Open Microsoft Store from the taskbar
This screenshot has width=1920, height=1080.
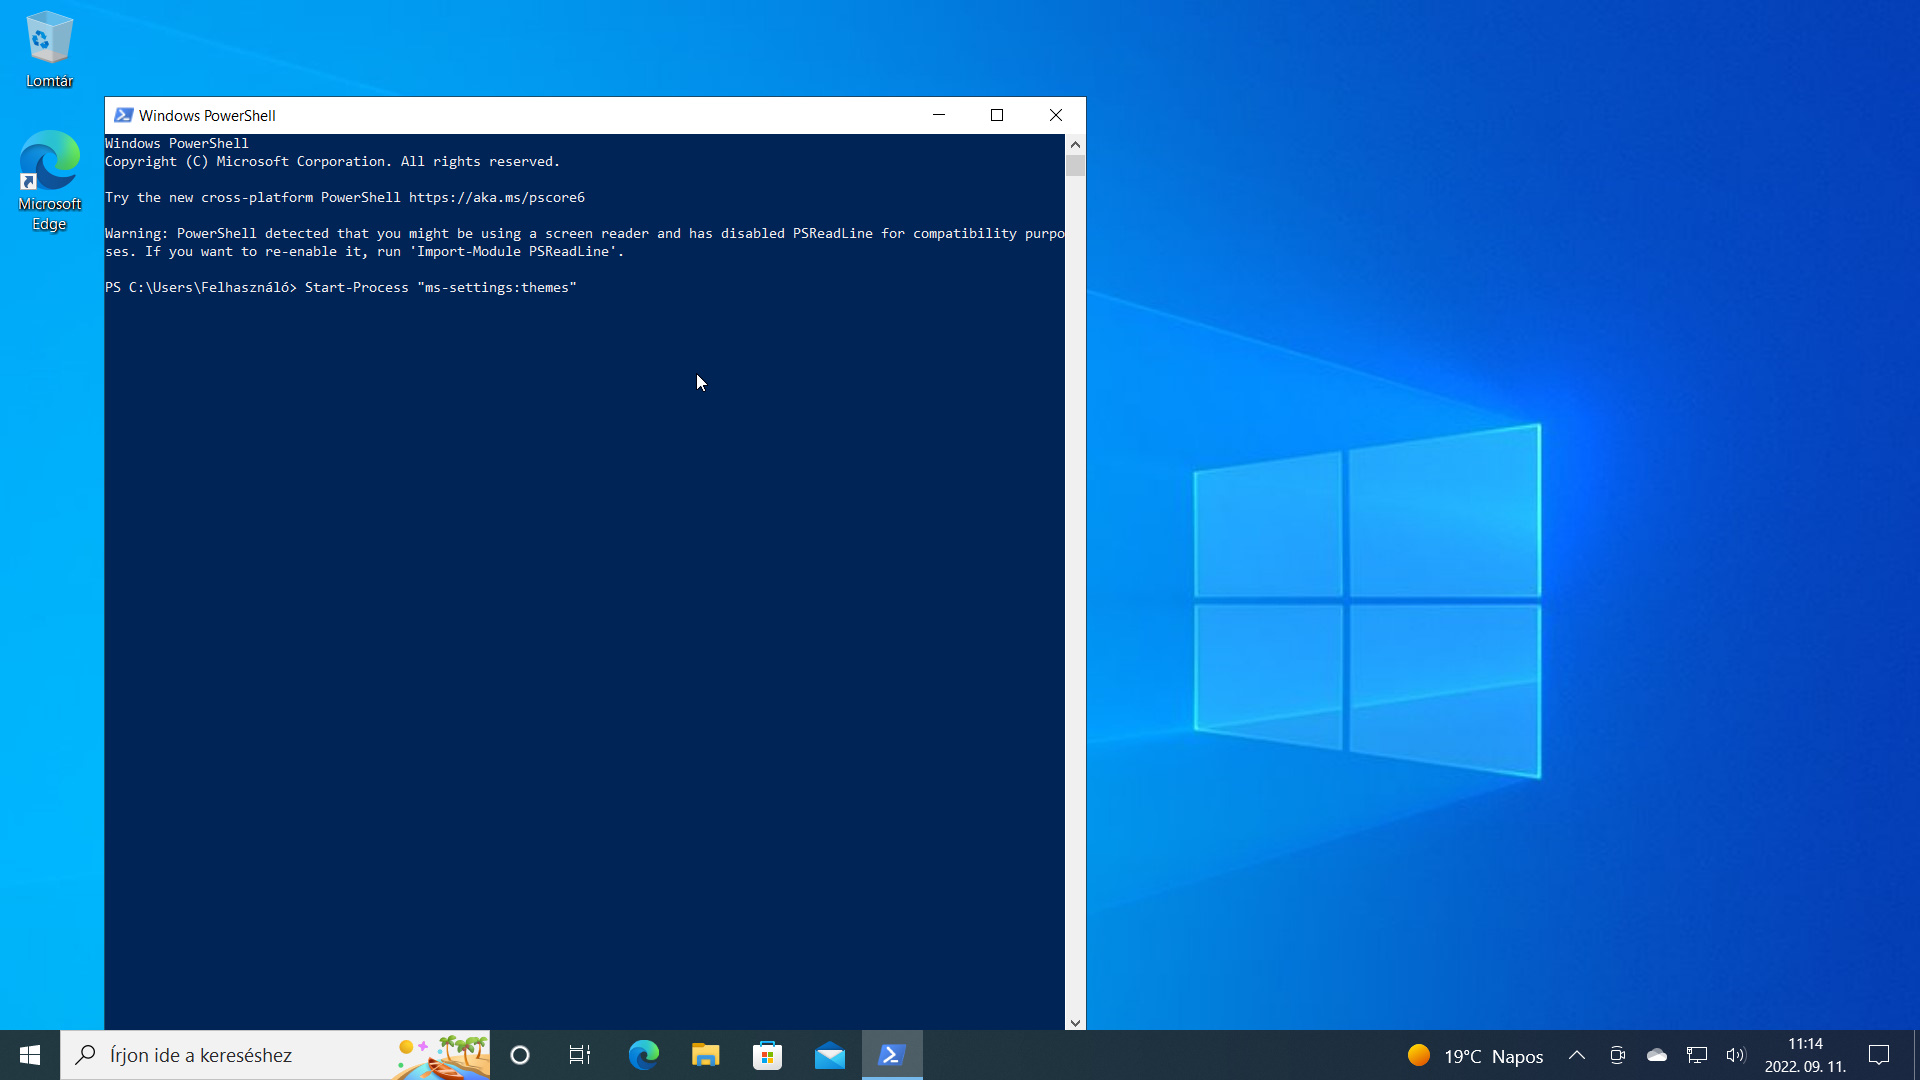point(768,1055)
